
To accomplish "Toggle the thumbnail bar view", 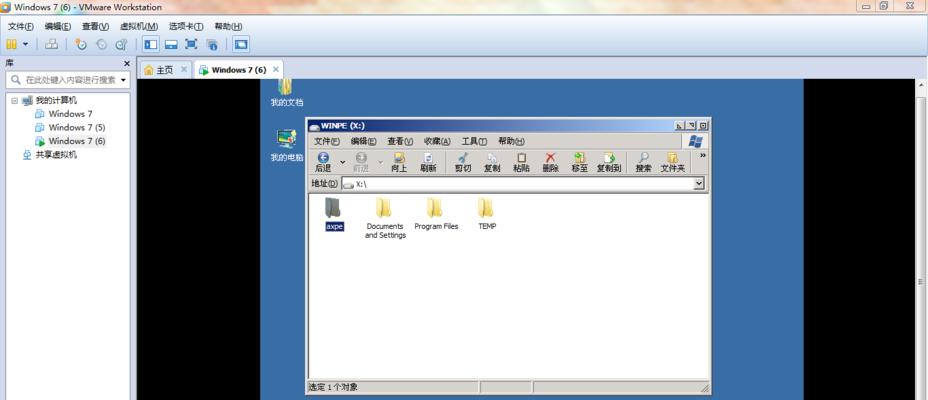I will (x=171, y=44).
